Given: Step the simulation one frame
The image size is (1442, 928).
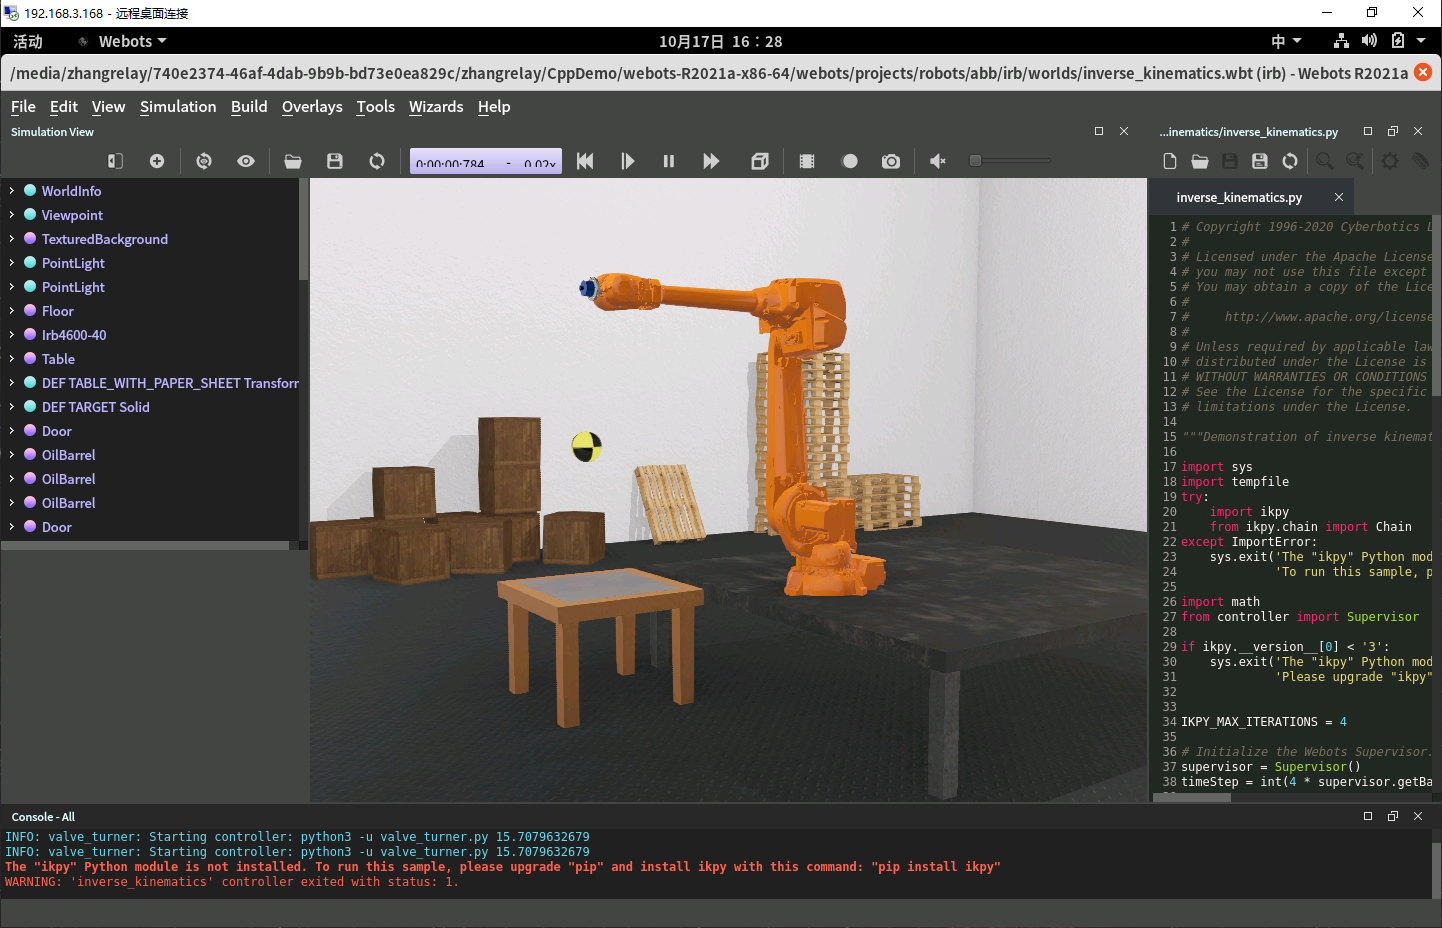Looking at the screenshot, I should click(627, 161).
